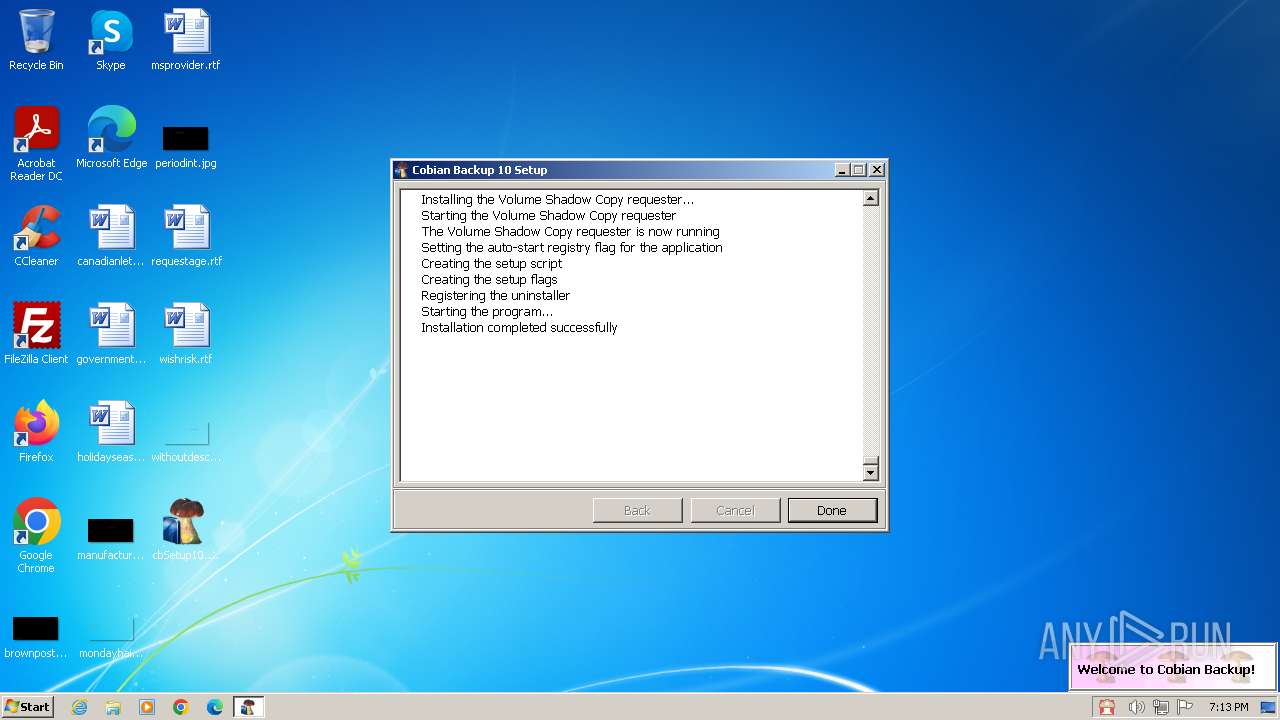Click the Show desktop button
The image size is (1280, 720).
coord(1269,707)
